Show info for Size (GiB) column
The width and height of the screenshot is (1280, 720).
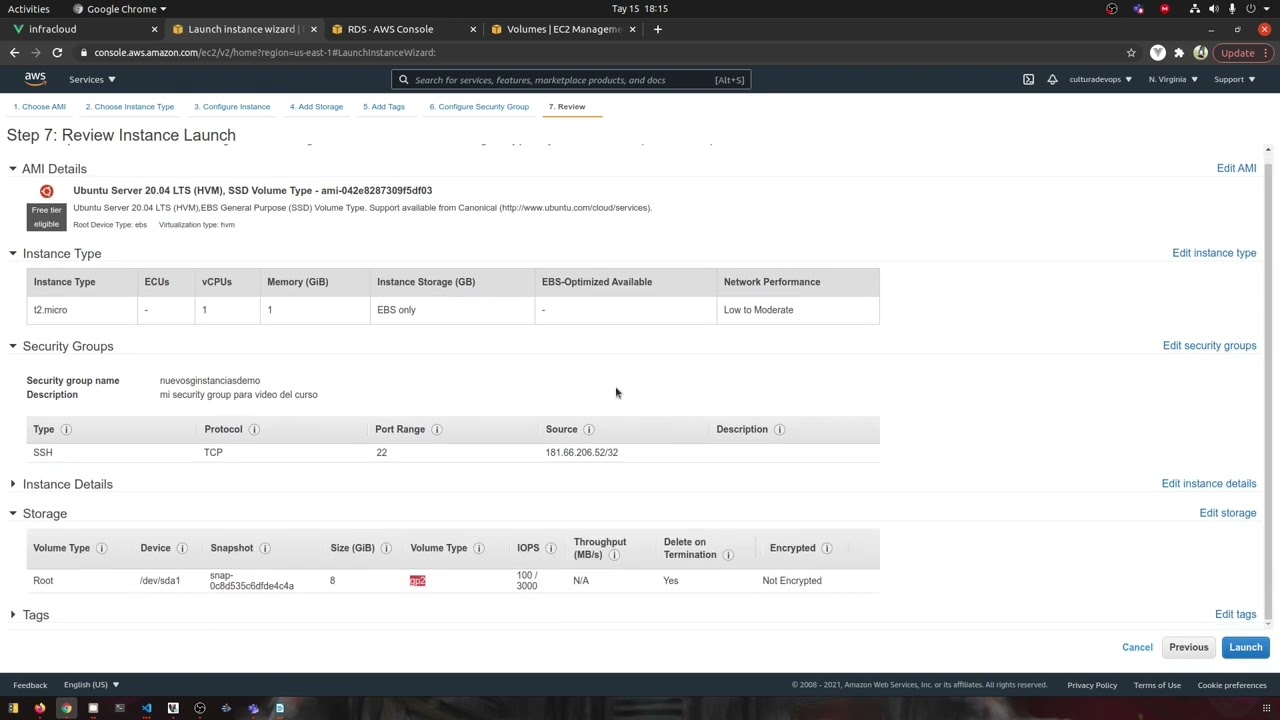pos(386,548)
